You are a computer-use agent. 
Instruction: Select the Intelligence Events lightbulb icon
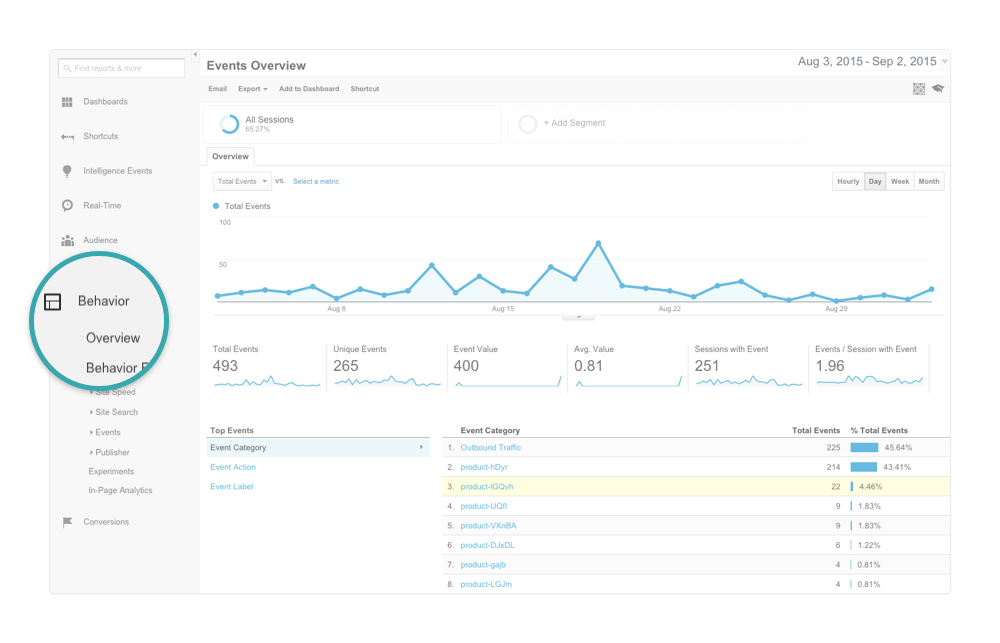pyautogui.click(x=67, y=171)
